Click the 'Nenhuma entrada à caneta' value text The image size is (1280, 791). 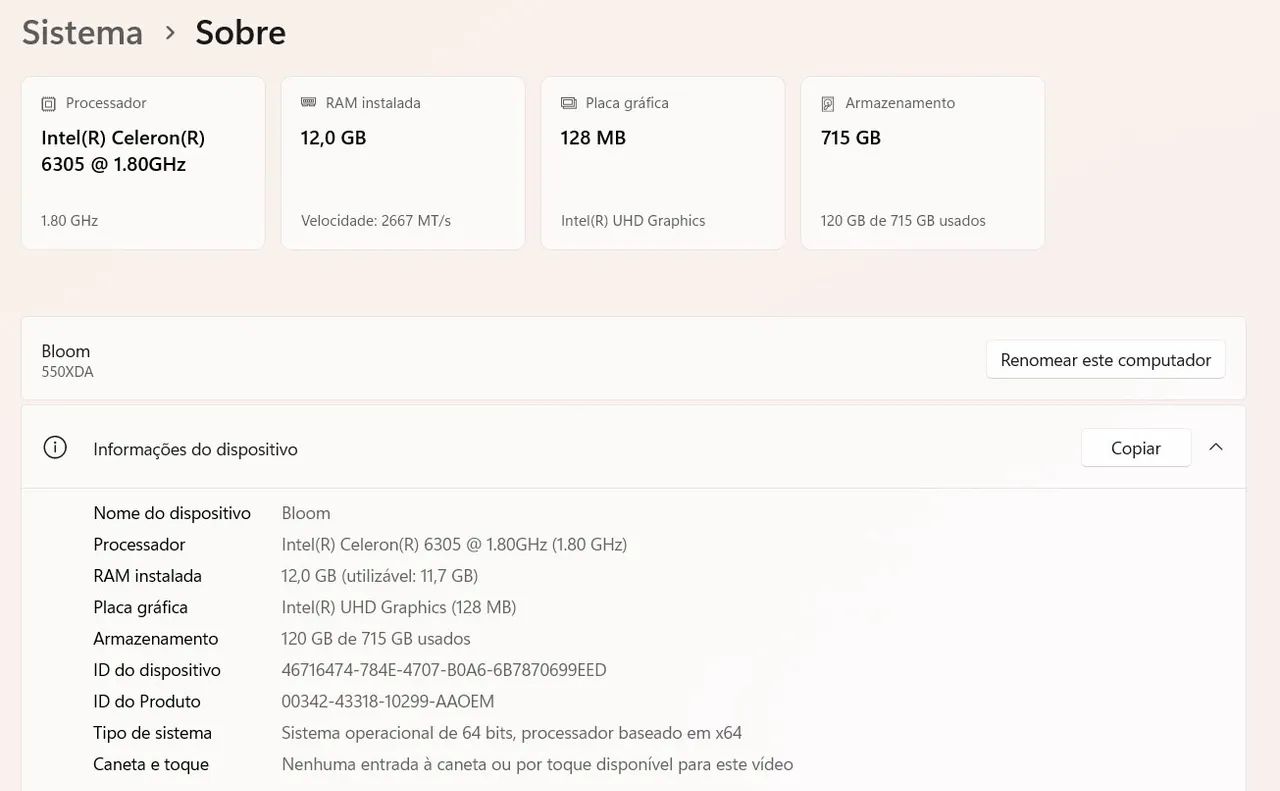pyautogui.click(x=537, y=765)
